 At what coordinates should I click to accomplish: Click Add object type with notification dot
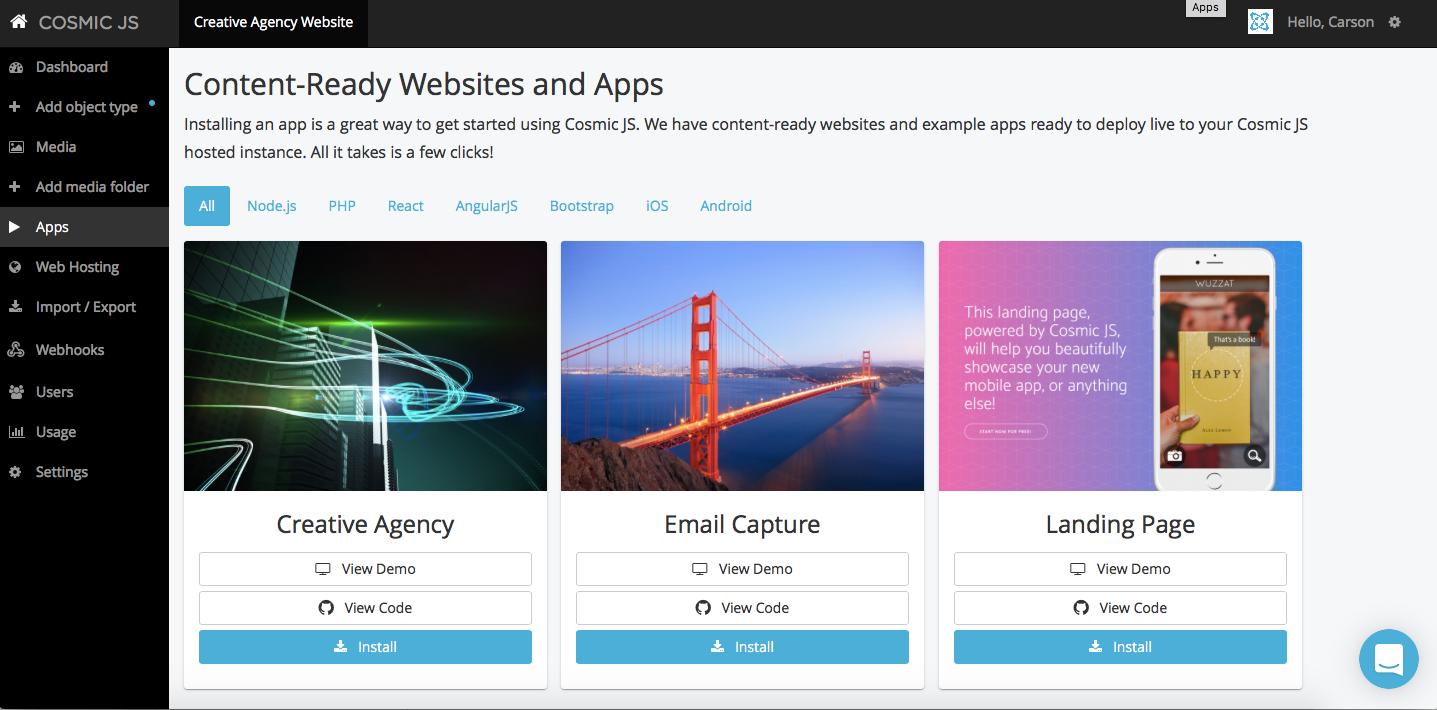click(83, 106)
